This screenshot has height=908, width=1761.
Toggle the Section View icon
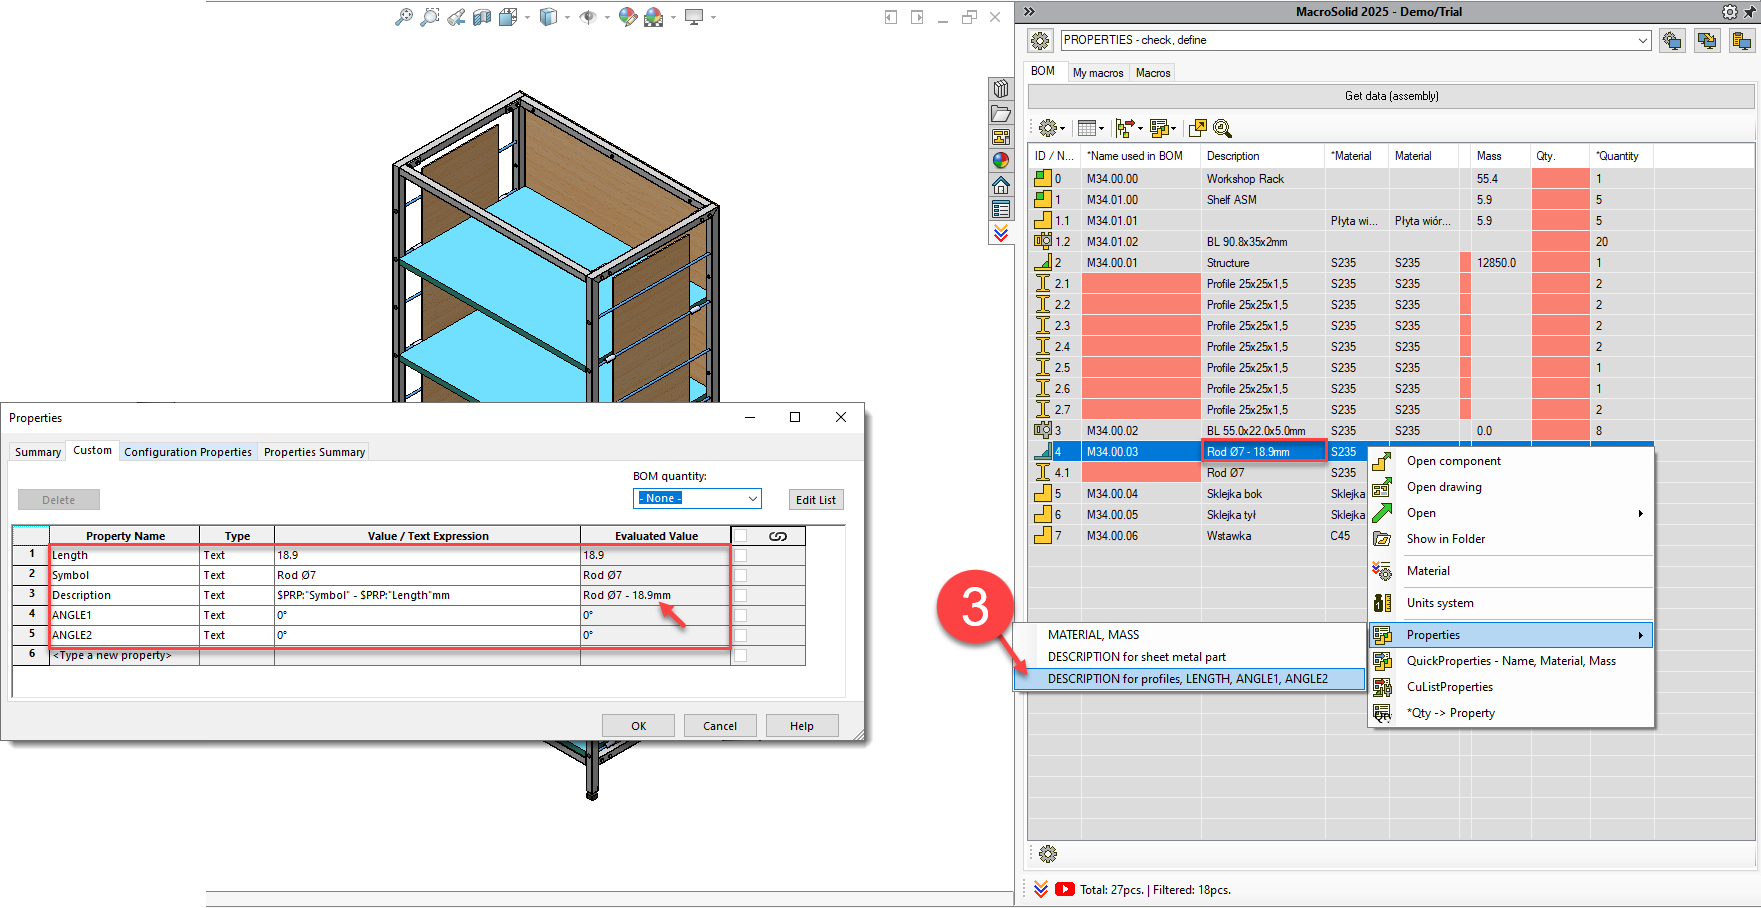click(x=482, y=17)
